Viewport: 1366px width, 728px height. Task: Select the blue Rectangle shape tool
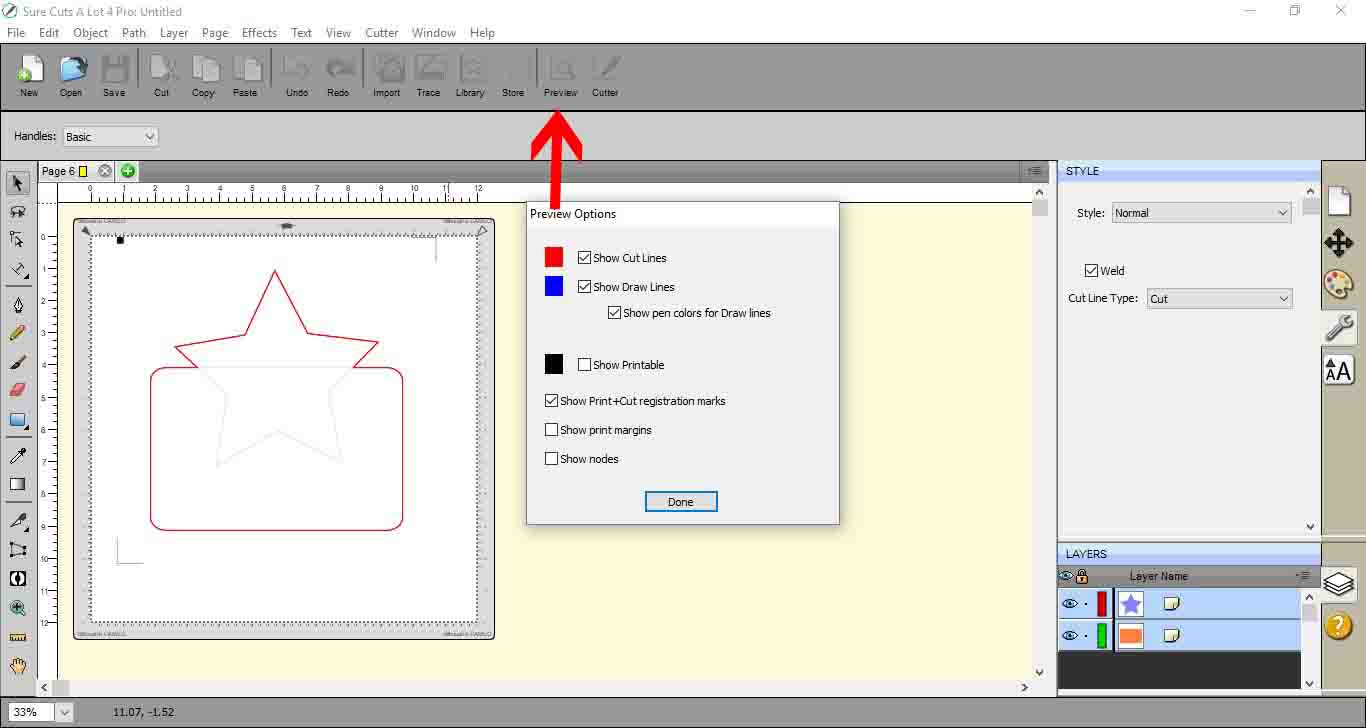coord(17,420)
